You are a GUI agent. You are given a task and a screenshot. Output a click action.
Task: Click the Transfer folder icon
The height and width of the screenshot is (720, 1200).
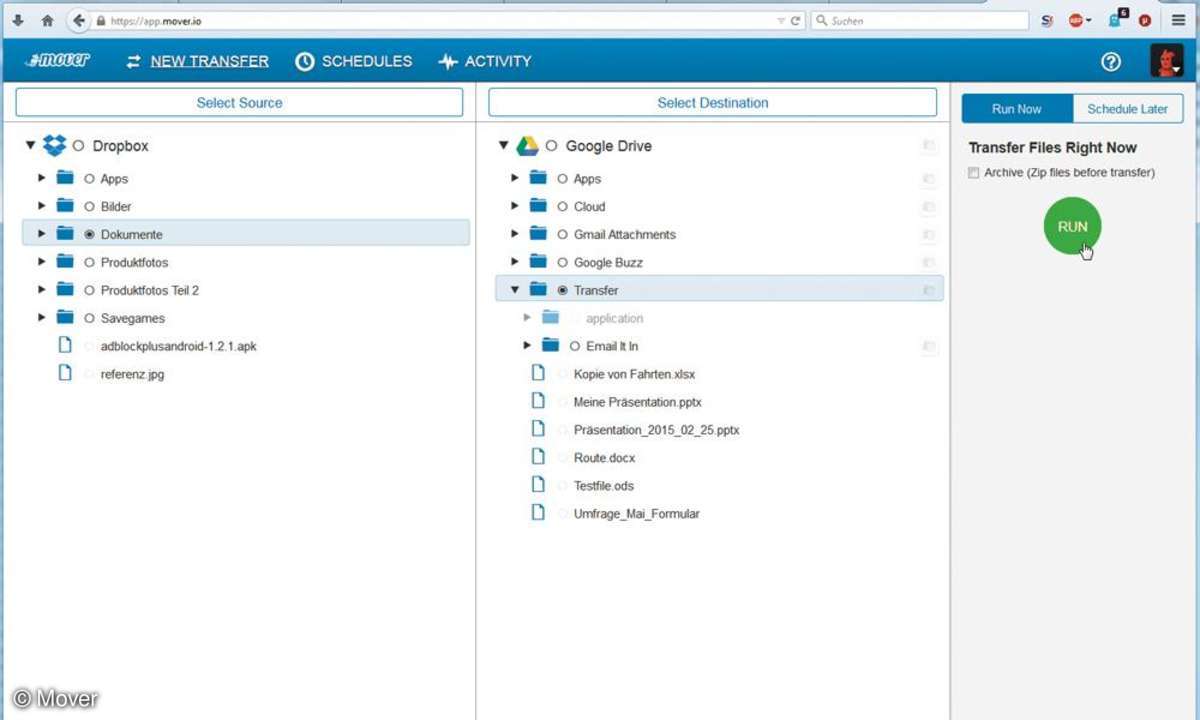pos(538,290)
